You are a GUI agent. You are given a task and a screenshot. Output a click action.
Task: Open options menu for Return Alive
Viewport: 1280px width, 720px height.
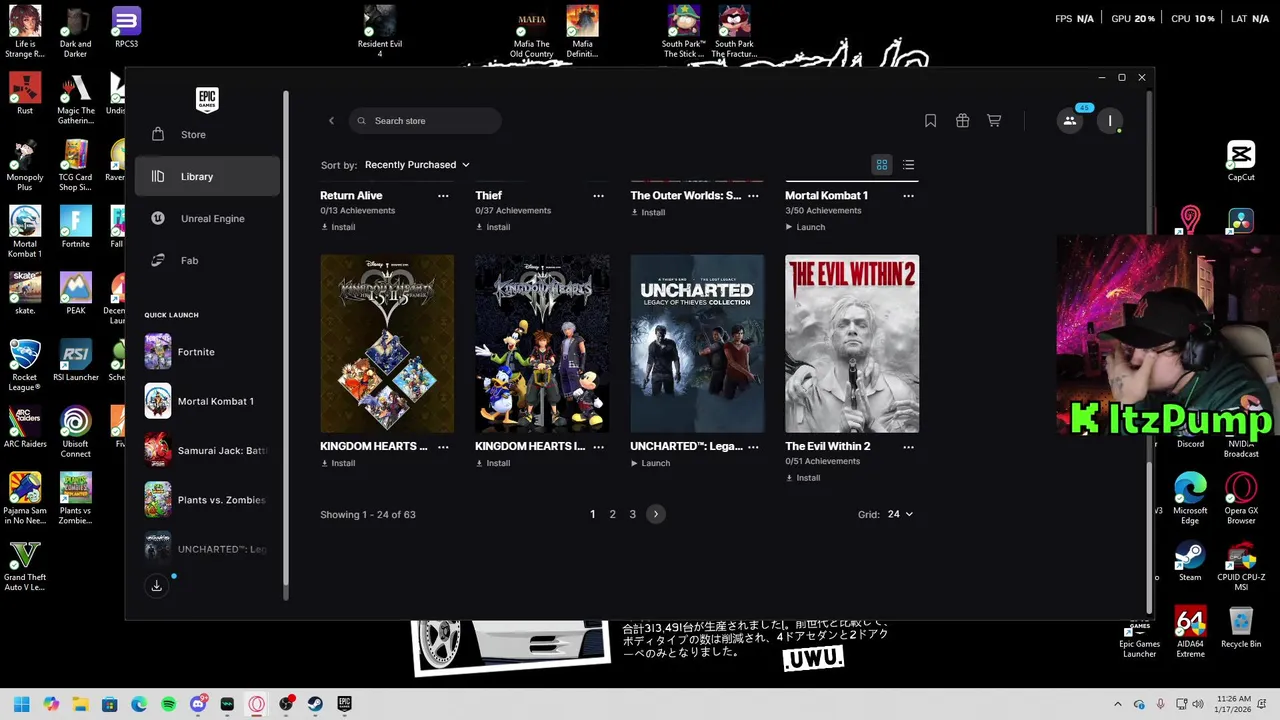443,196
